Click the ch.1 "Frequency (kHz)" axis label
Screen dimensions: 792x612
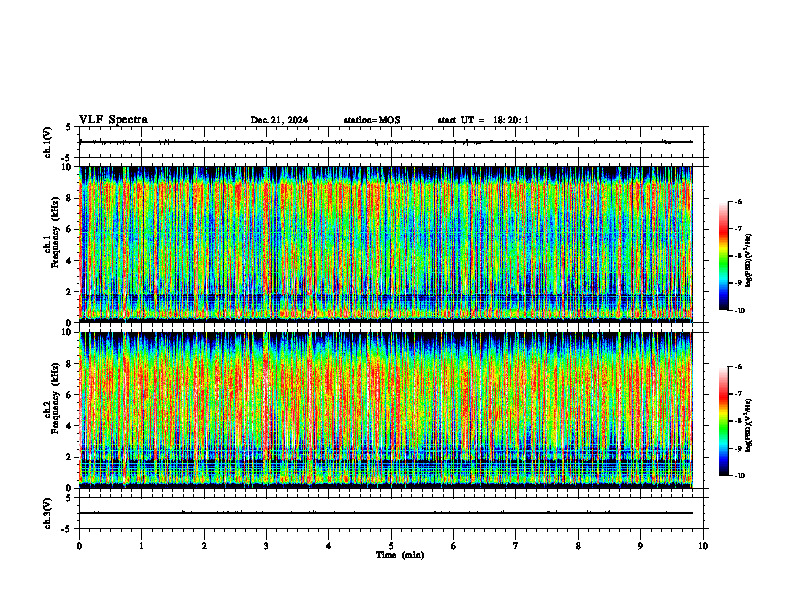tap(55, 232)
